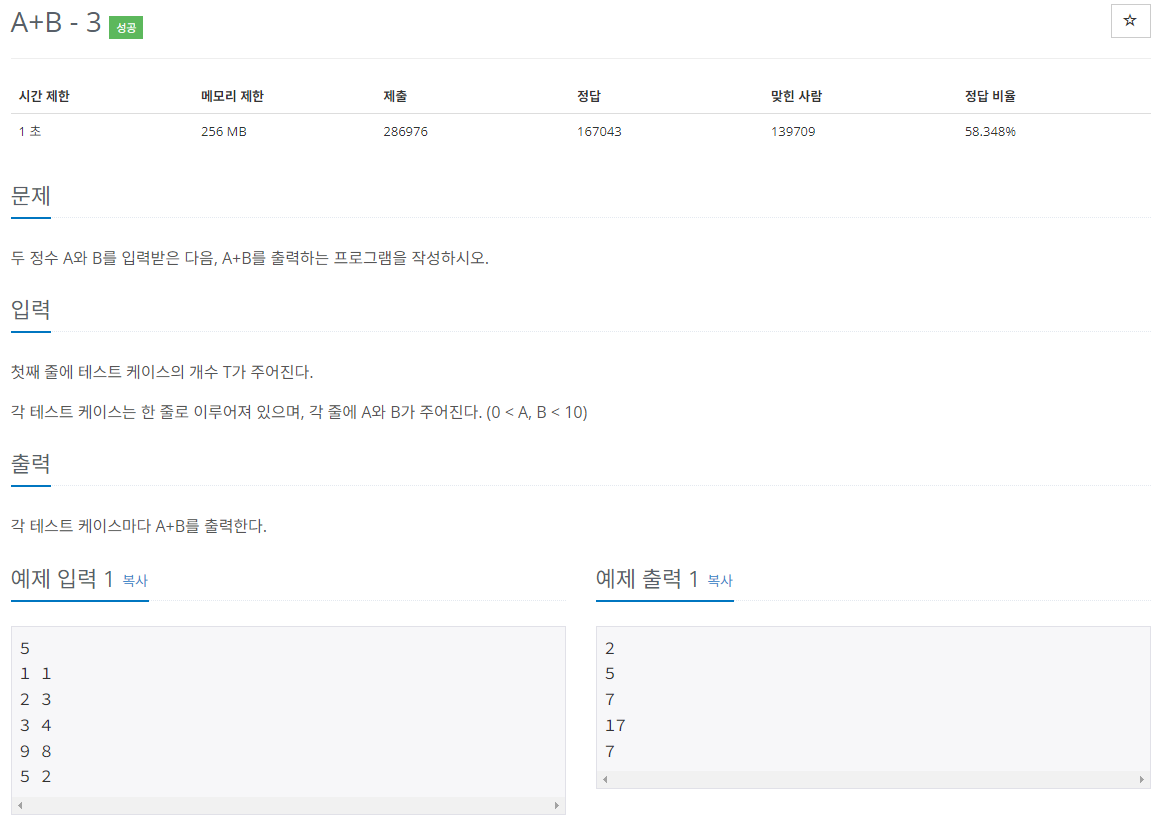Click left scroll arrow of example output box
Screen dimensions: 1171x820
click(605, 780)
